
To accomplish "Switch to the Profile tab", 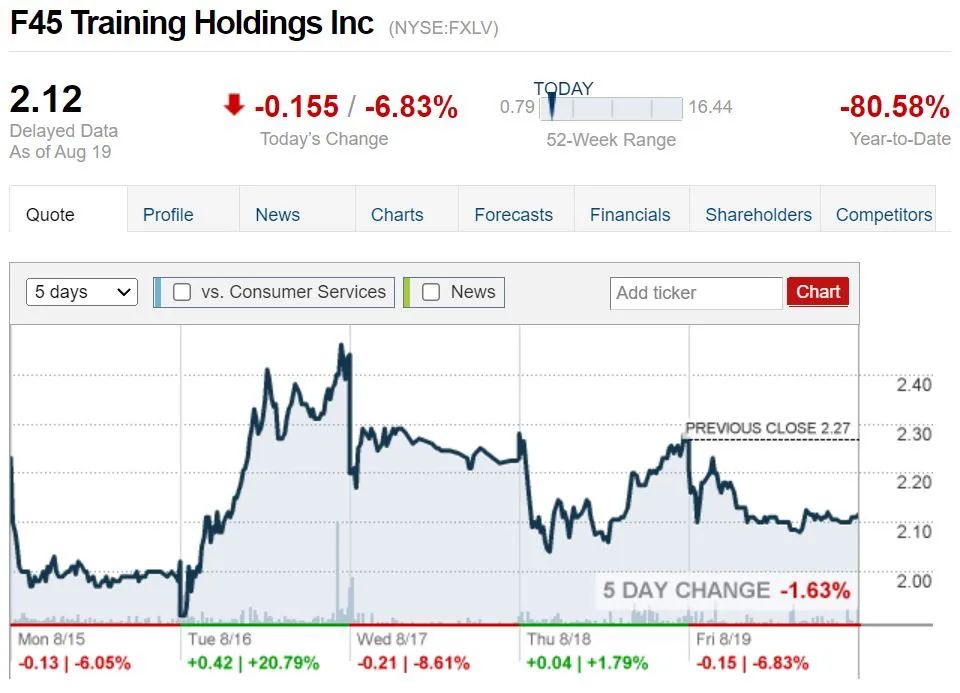I will [168, 215].
